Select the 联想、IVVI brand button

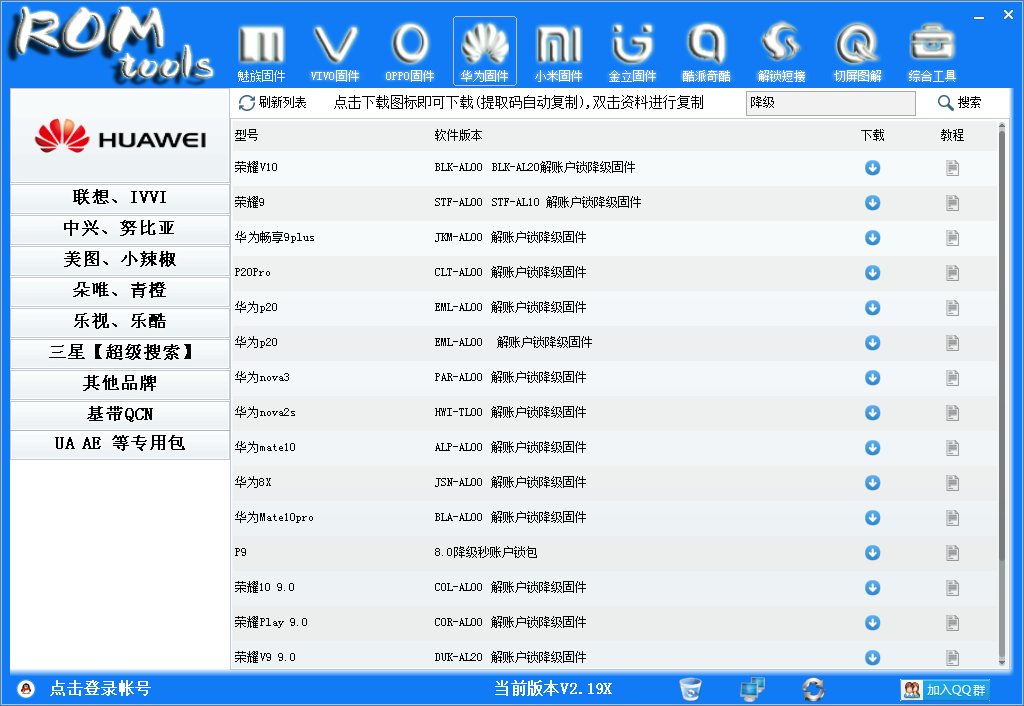[x=120, y=197]
